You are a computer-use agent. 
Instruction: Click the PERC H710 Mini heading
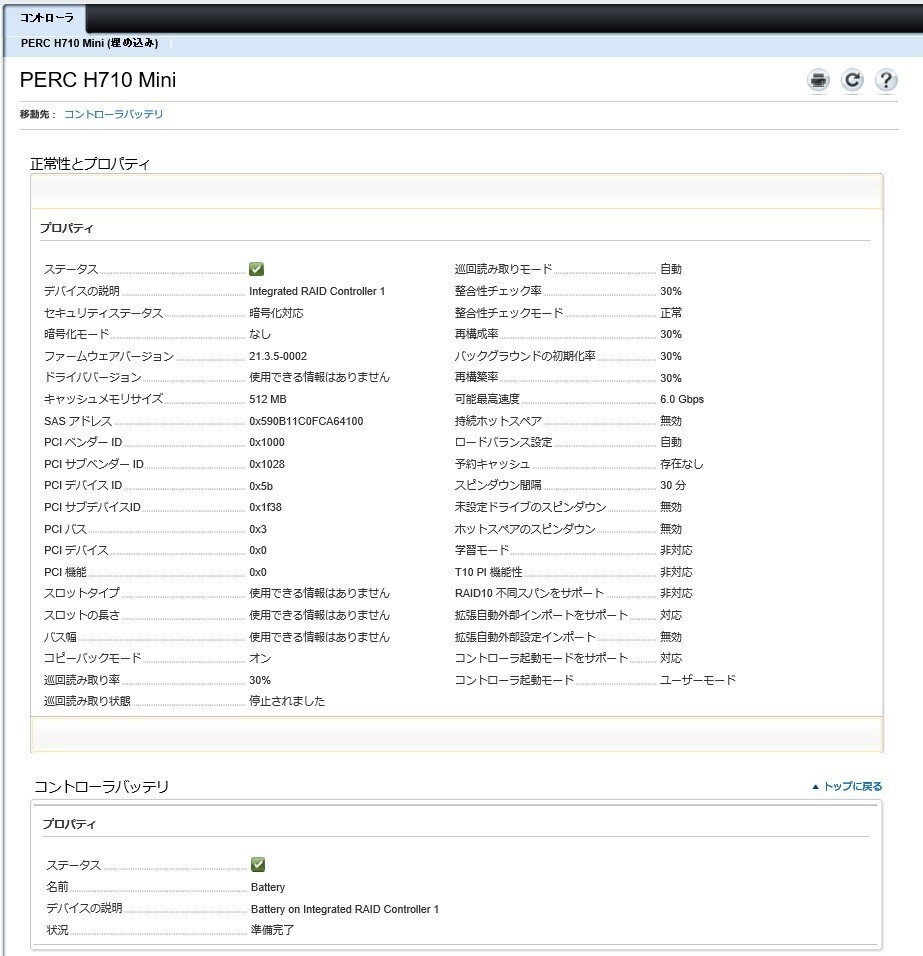98,80
